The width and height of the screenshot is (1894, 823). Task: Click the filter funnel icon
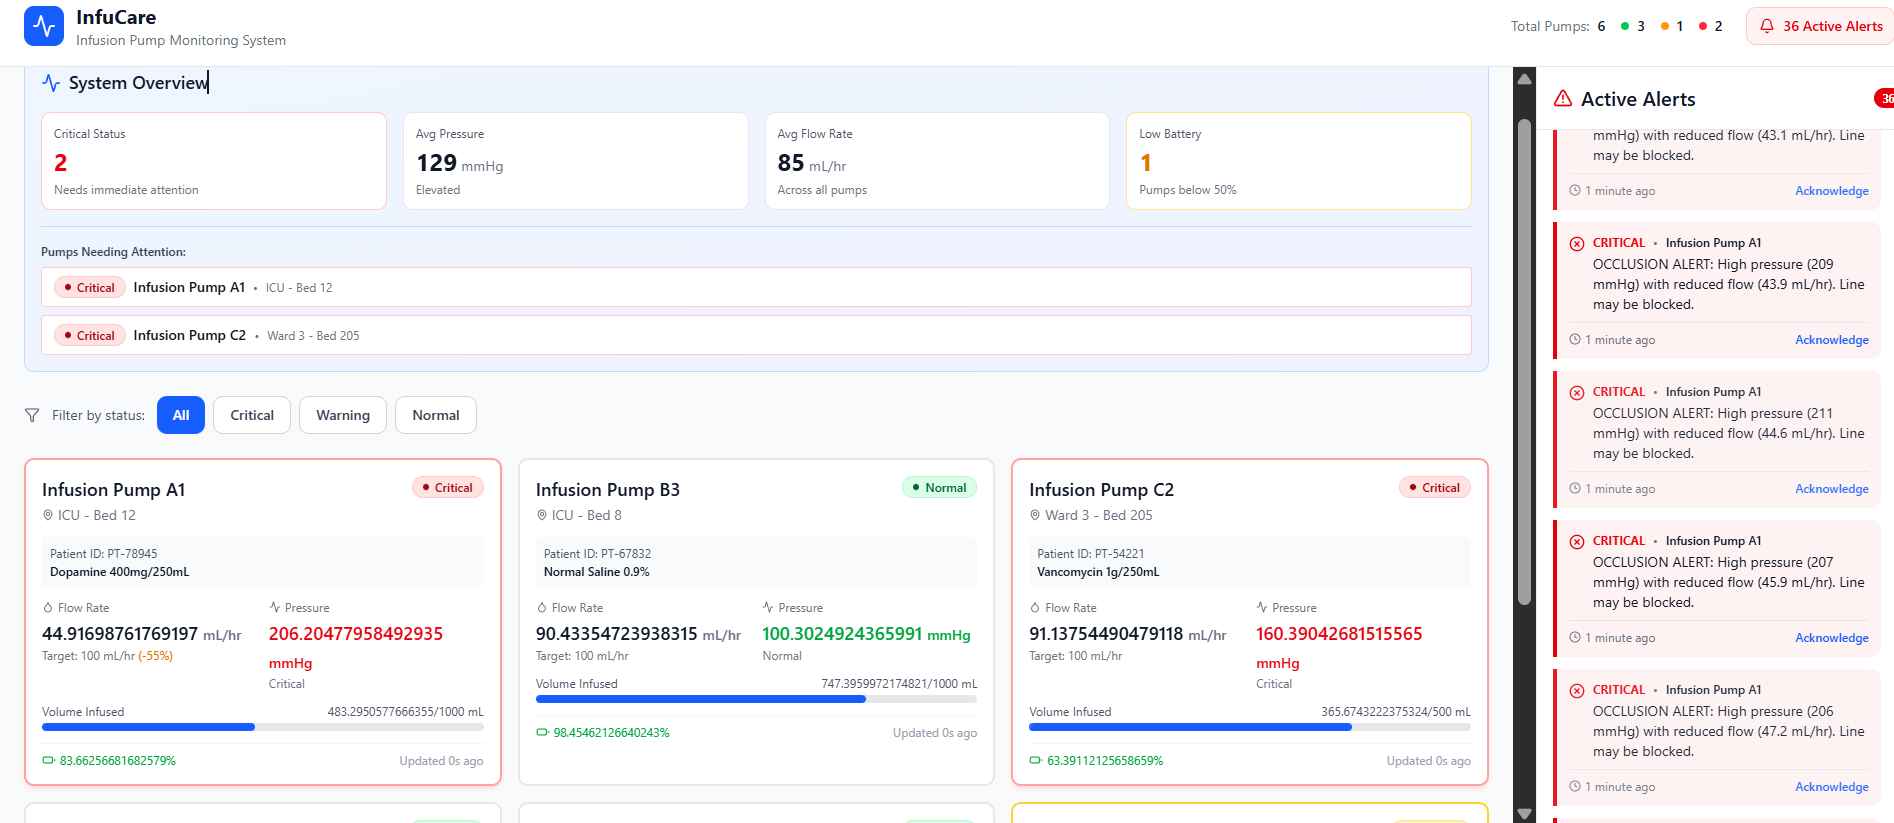coord(32,415)
